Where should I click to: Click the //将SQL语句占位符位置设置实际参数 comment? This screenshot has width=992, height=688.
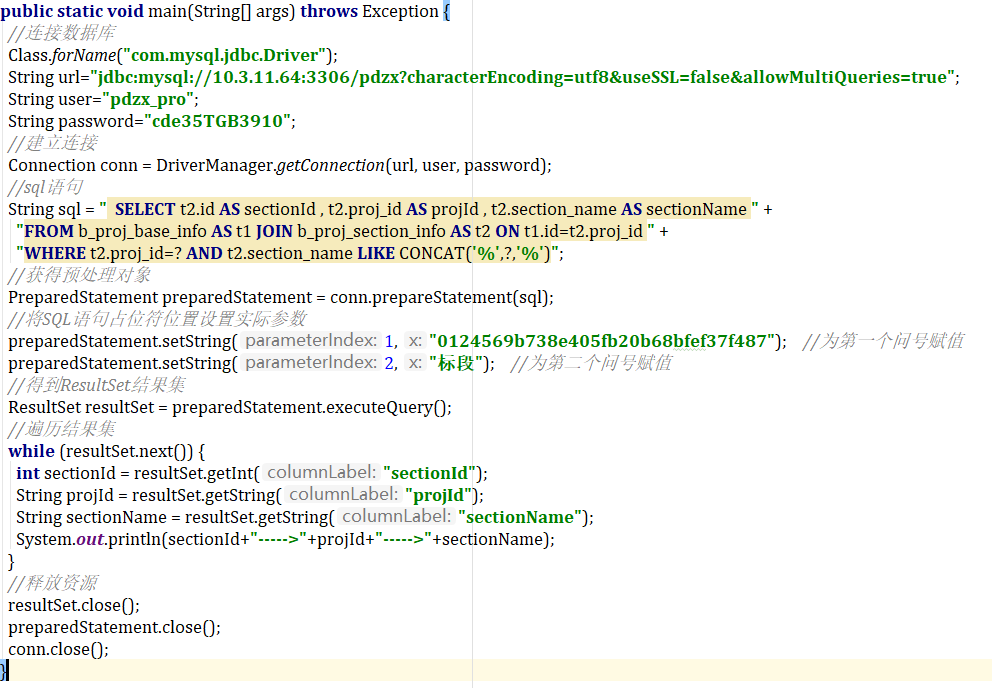click(x=158, y=320)
